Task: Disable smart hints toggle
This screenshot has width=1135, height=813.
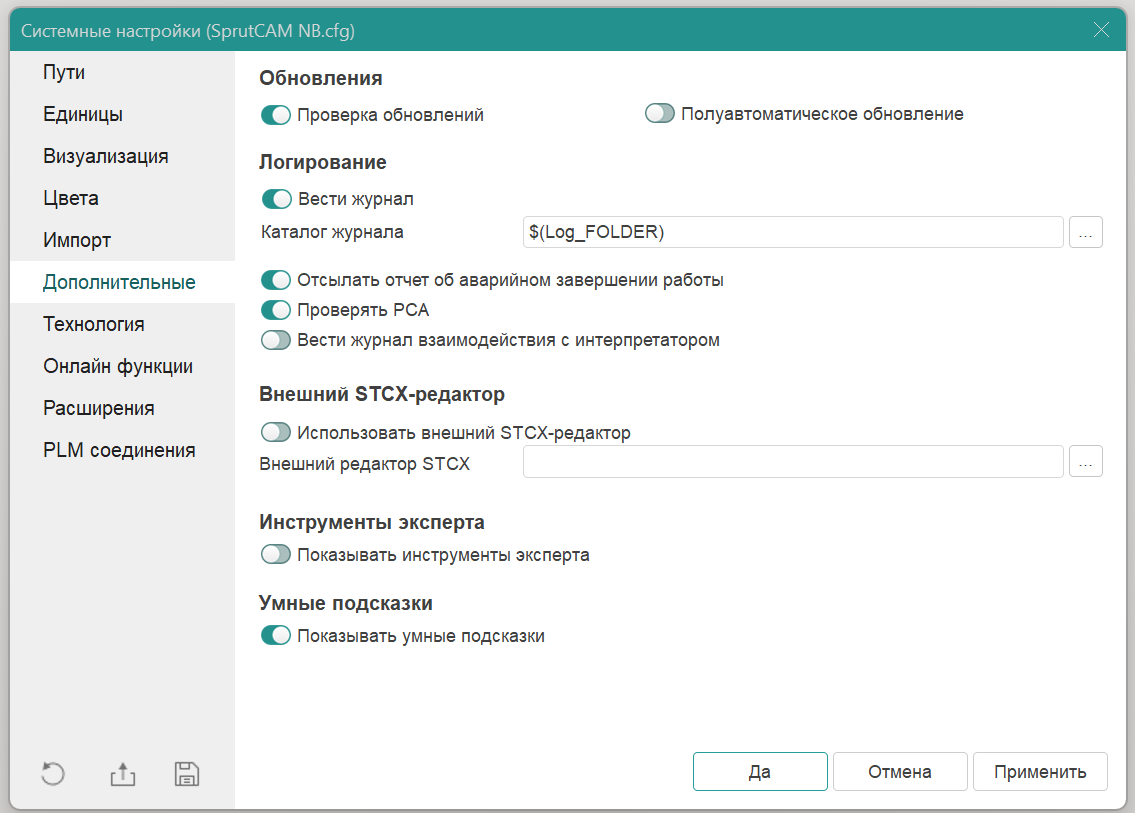Action: [x=275, y=635]
